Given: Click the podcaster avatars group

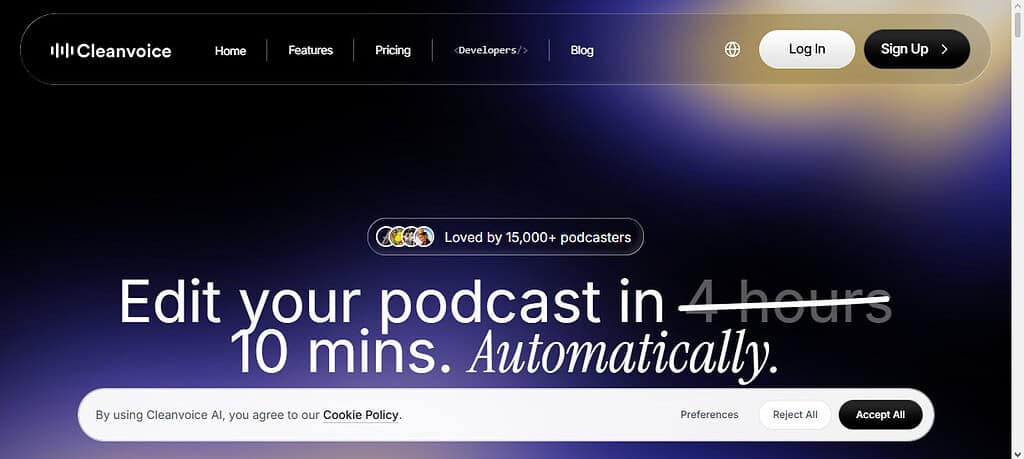Looking at the screenshot, I should click(406, 237).
